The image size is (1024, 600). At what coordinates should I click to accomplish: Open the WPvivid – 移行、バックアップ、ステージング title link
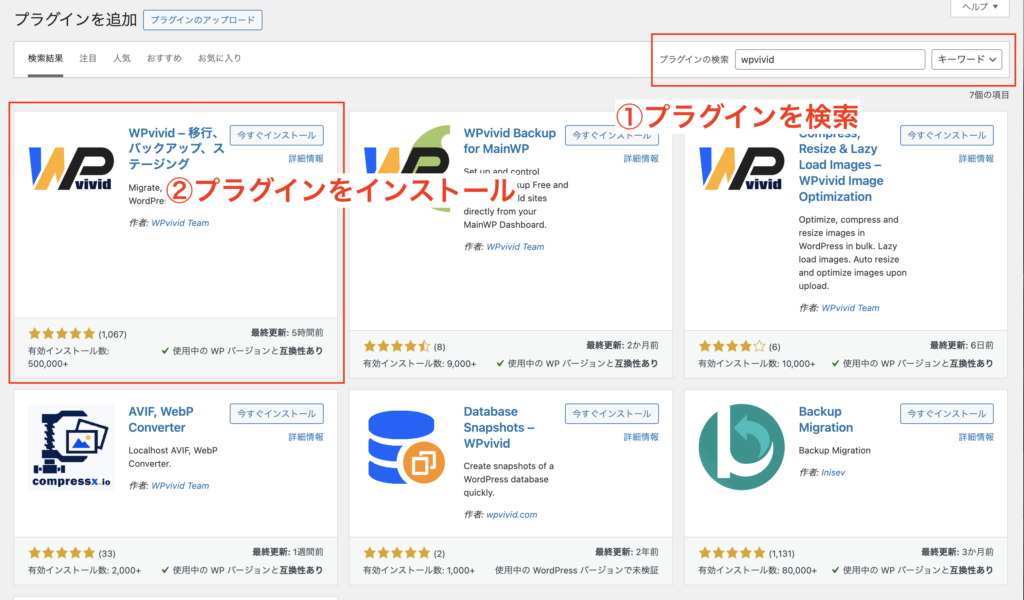176,148
